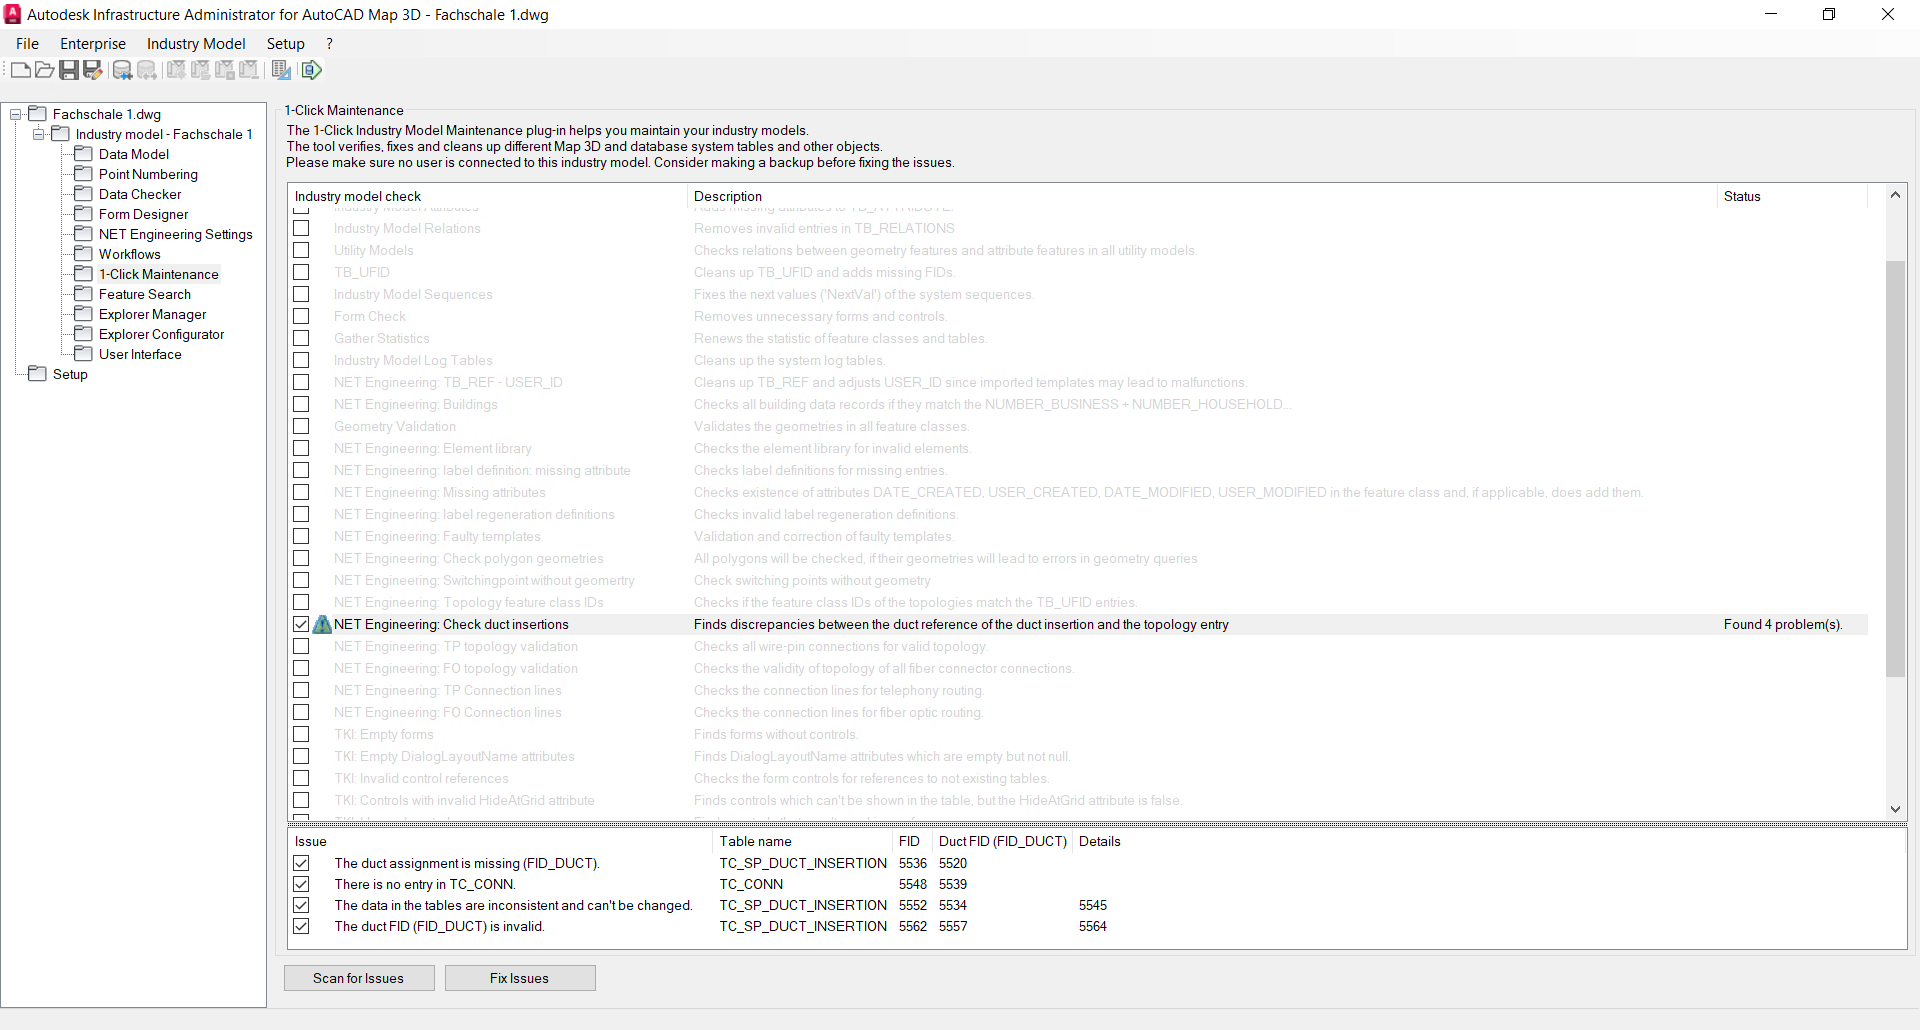Uncheck 'There is no entry in TC_CONN' issue
The height and width of the screenshot is (1030, 1920).
click(301, 884)
